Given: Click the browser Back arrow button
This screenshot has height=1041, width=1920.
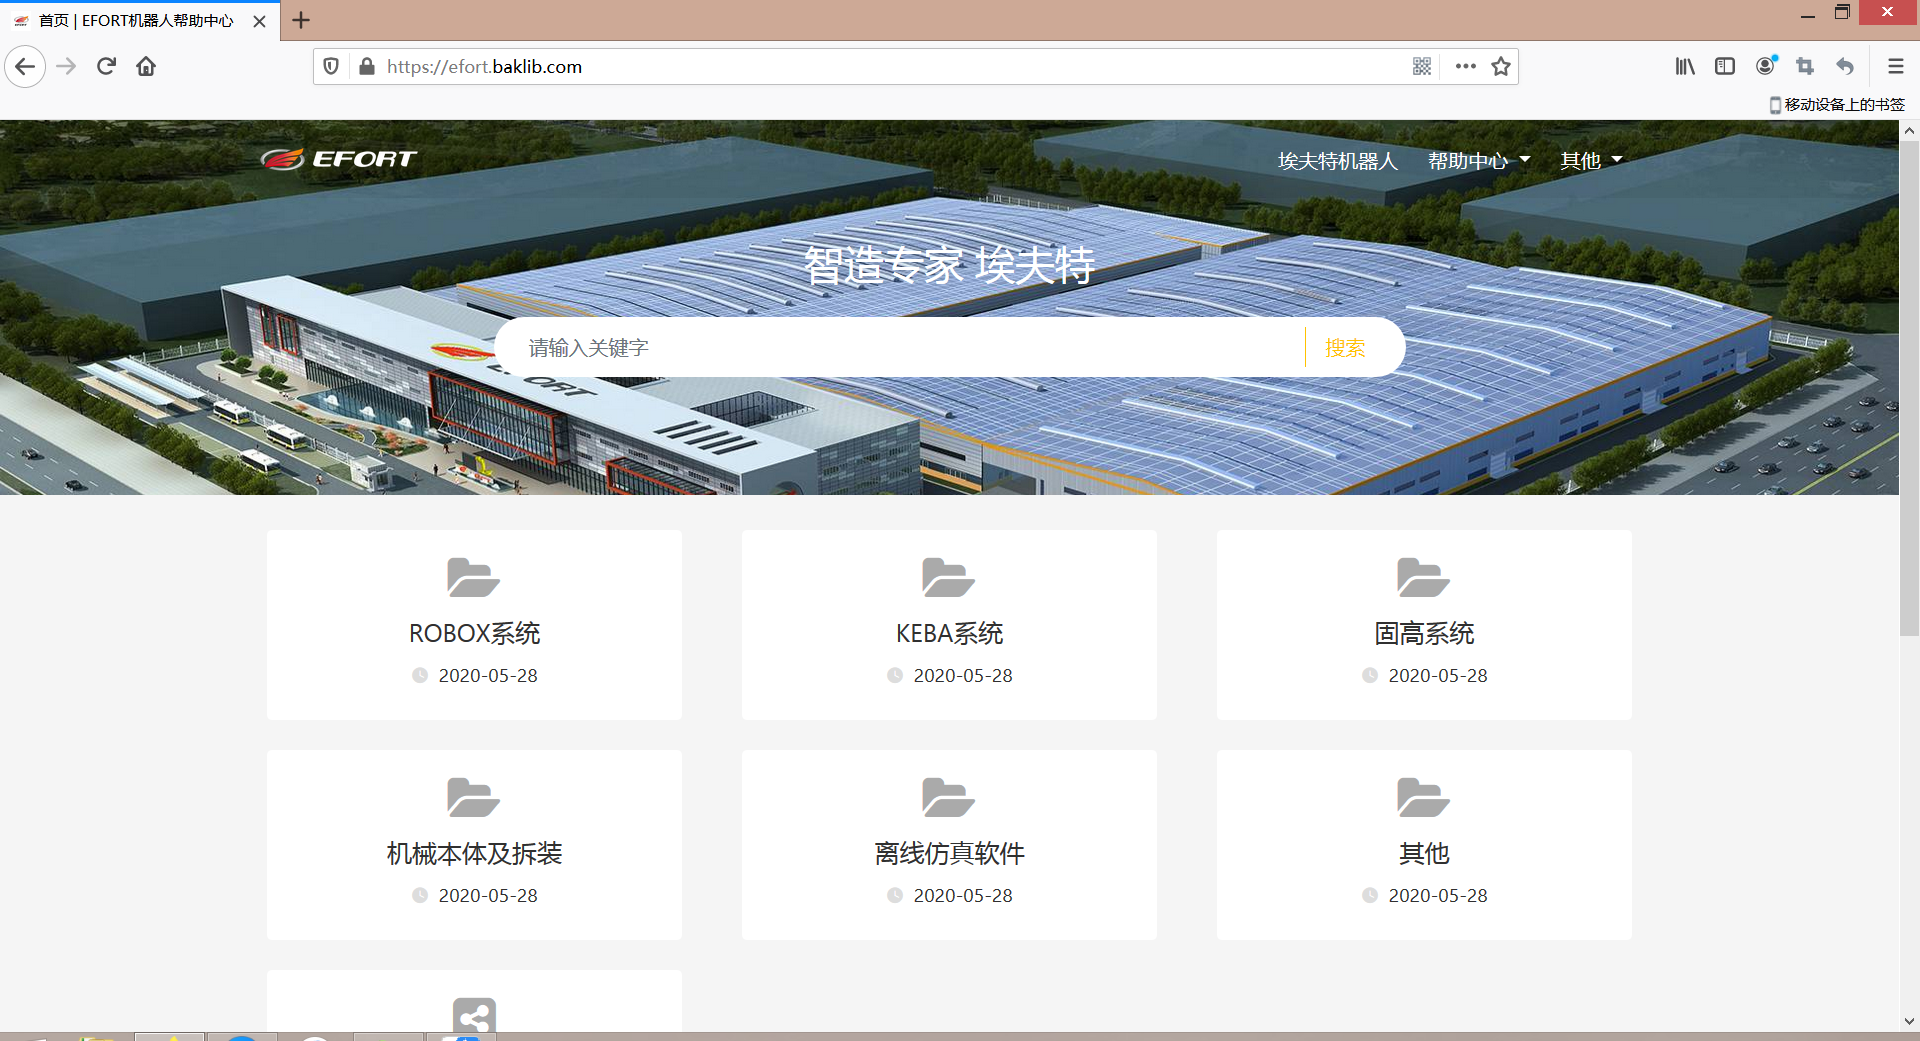Looking at the screenshot, I should [25, 67].
